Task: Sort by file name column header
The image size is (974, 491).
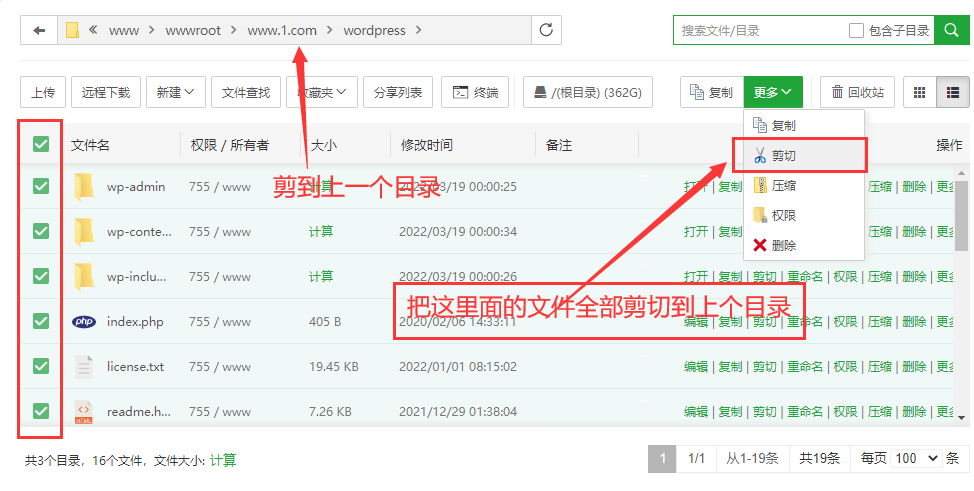Action: point(91,145)
